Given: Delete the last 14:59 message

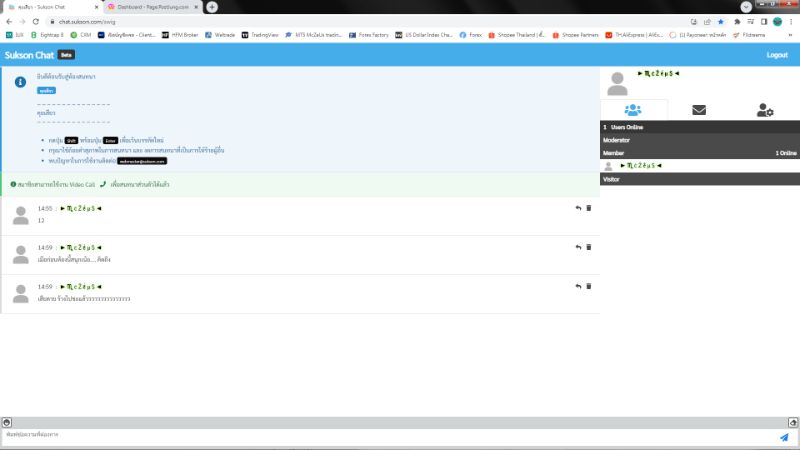Looking at the screenshot, I should [589, 287].
